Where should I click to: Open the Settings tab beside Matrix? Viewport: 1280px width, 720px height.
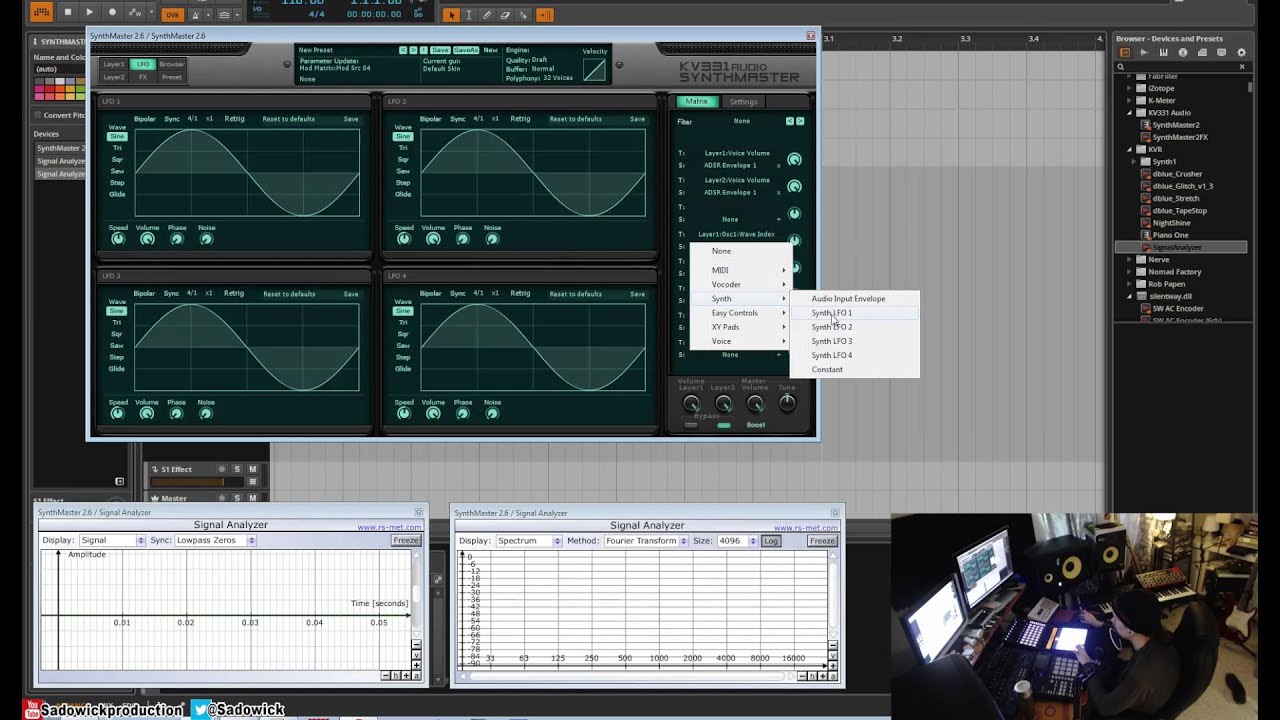[x=743, y=102]
